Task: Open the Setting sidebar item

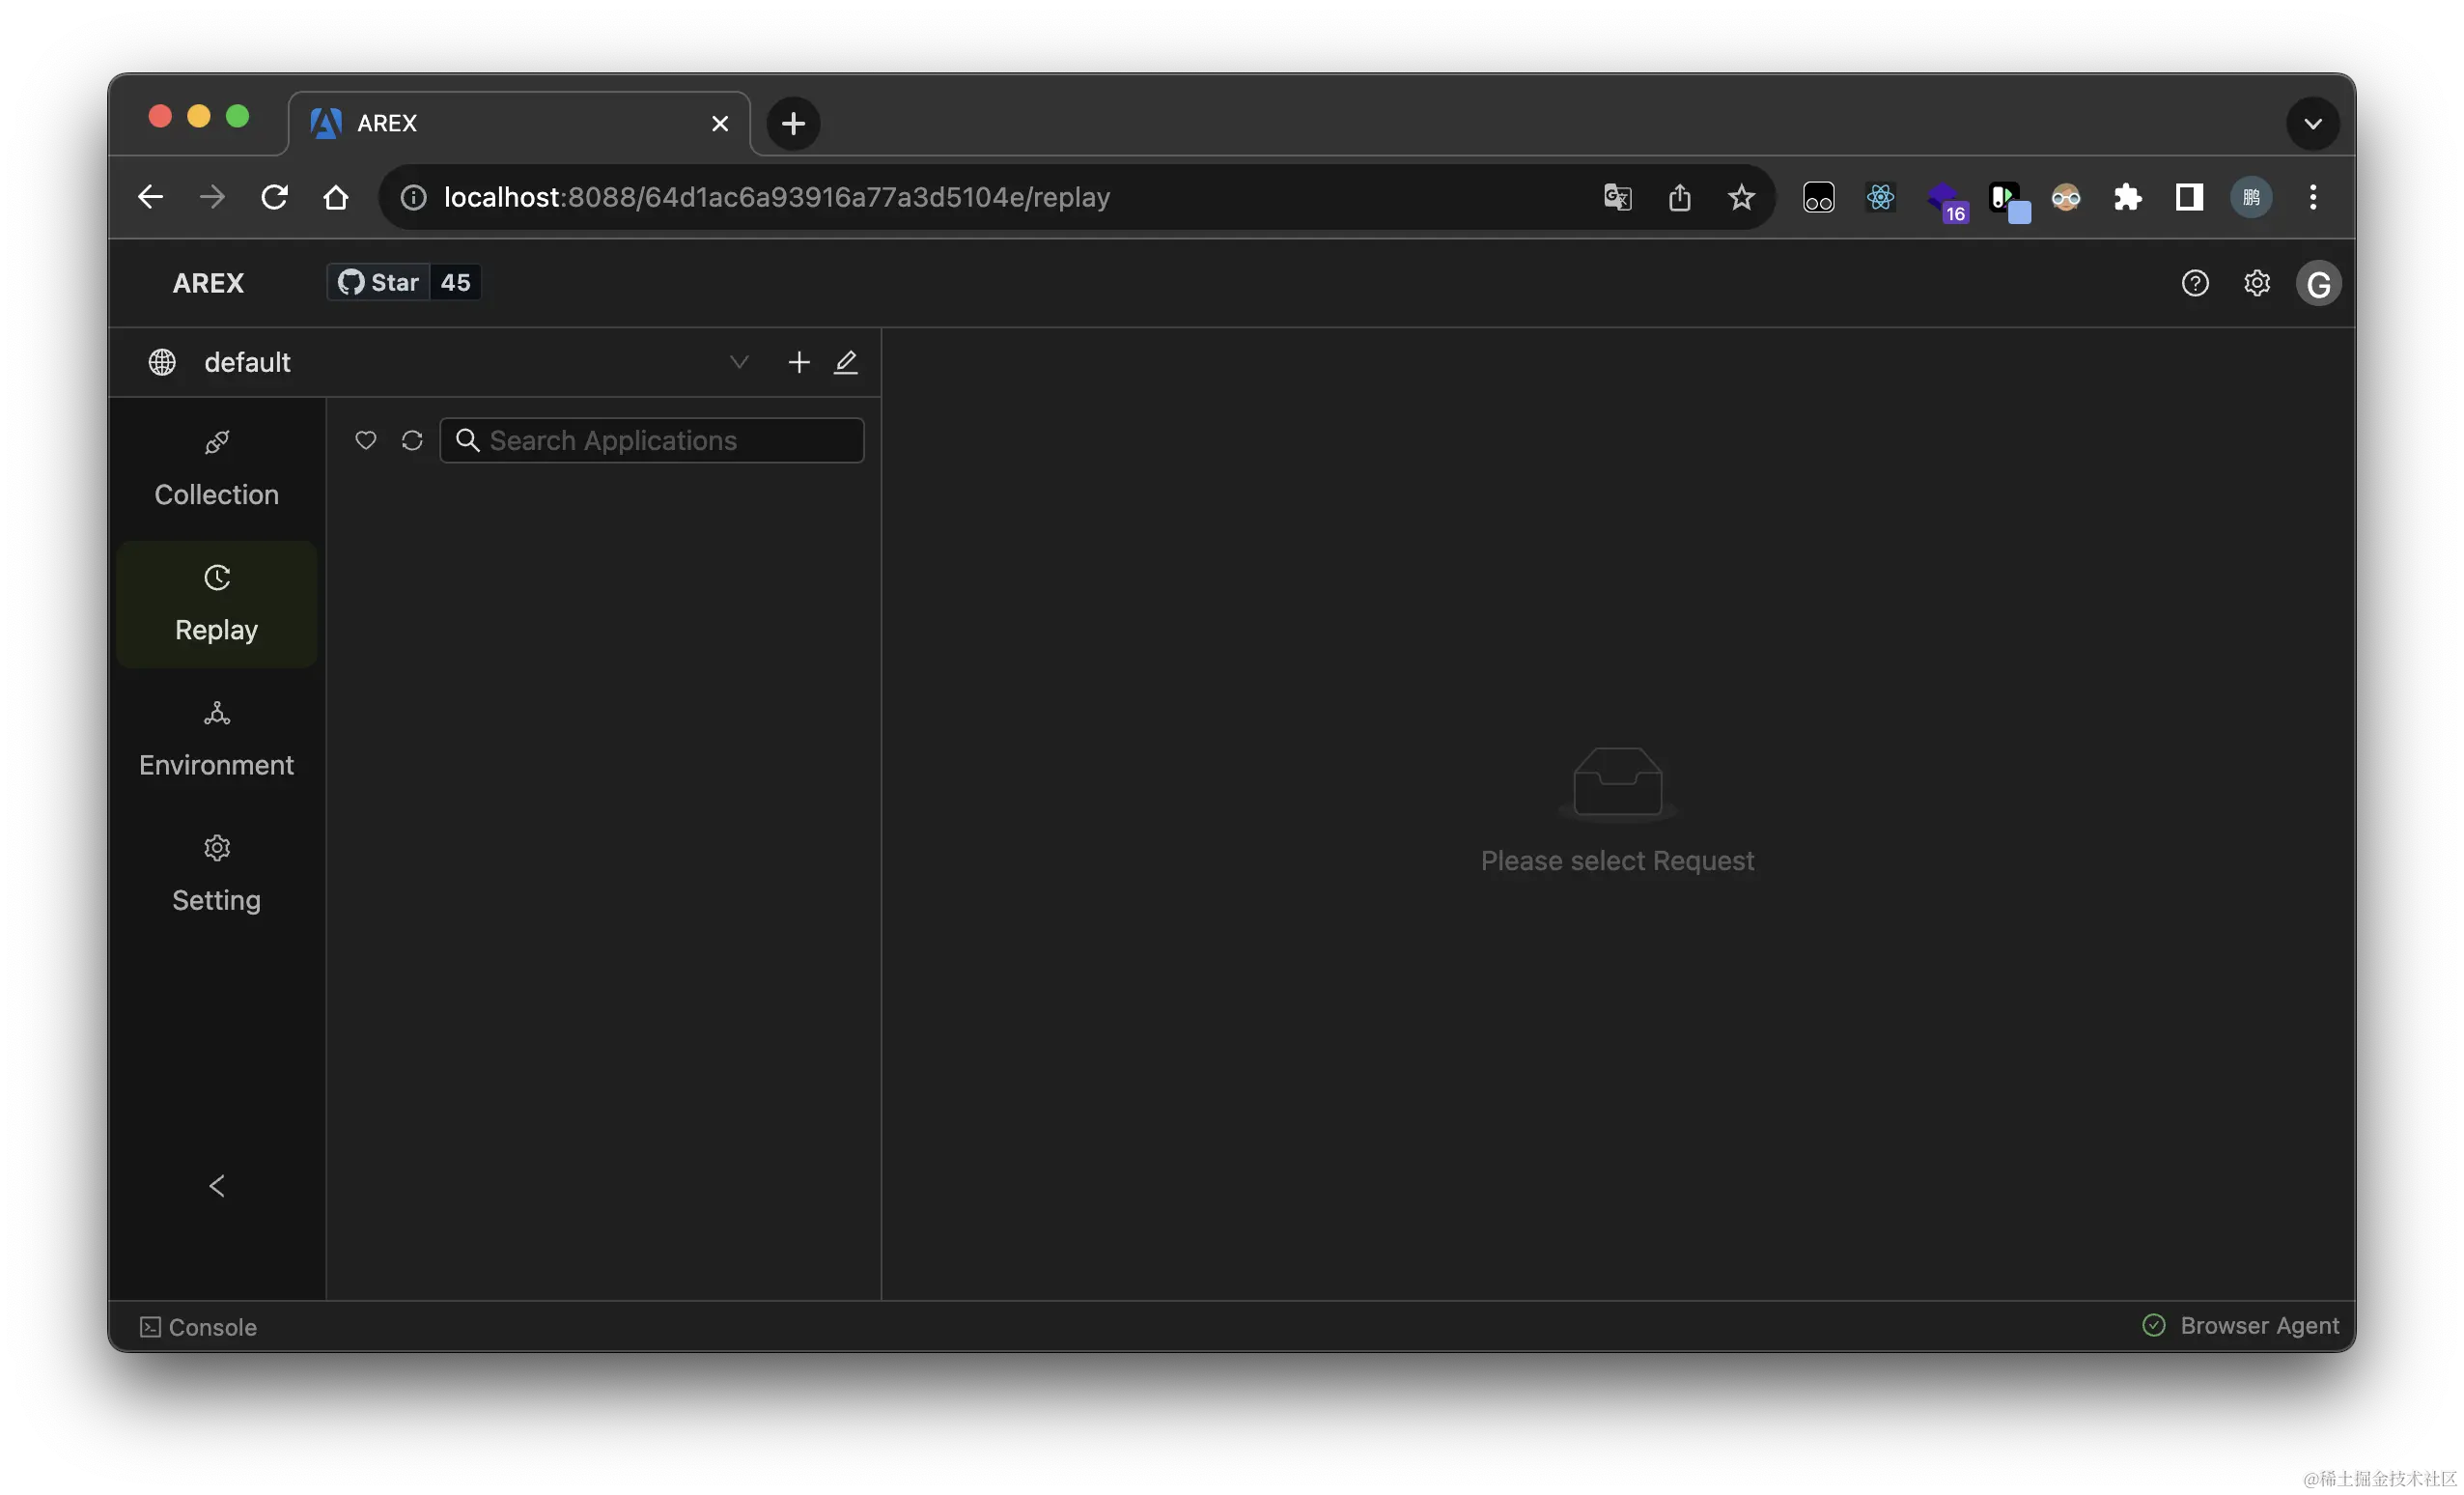Action: coord(217,875)
